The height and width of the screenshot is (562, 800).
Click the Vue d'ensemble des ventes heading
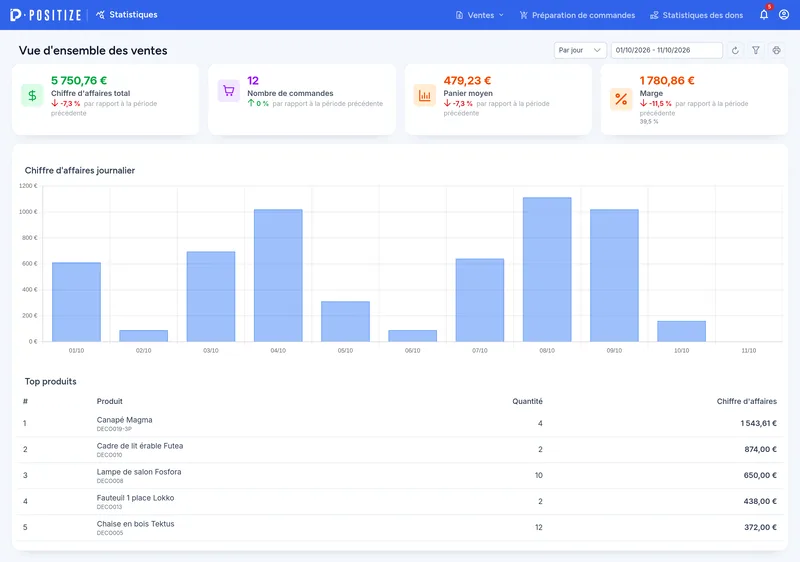tap(93, 50)
